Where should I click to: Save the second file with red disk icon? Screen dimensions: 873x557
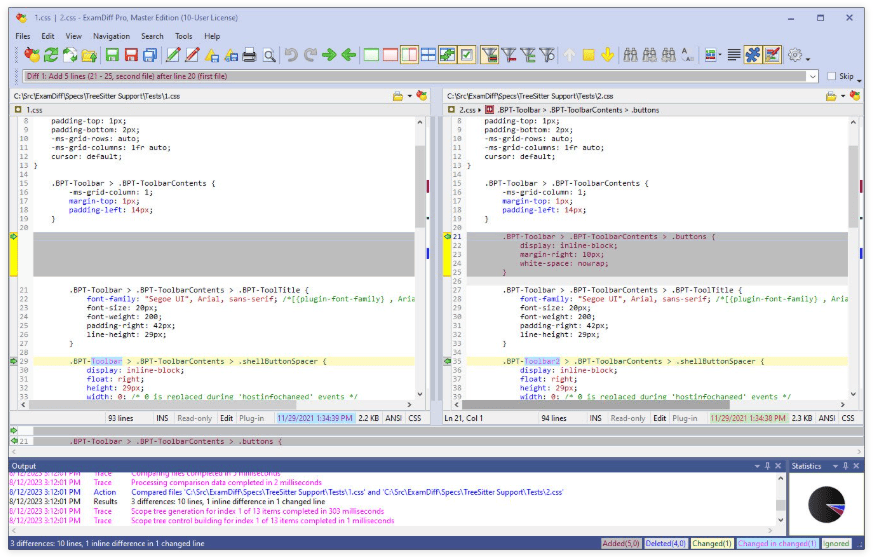131,55
